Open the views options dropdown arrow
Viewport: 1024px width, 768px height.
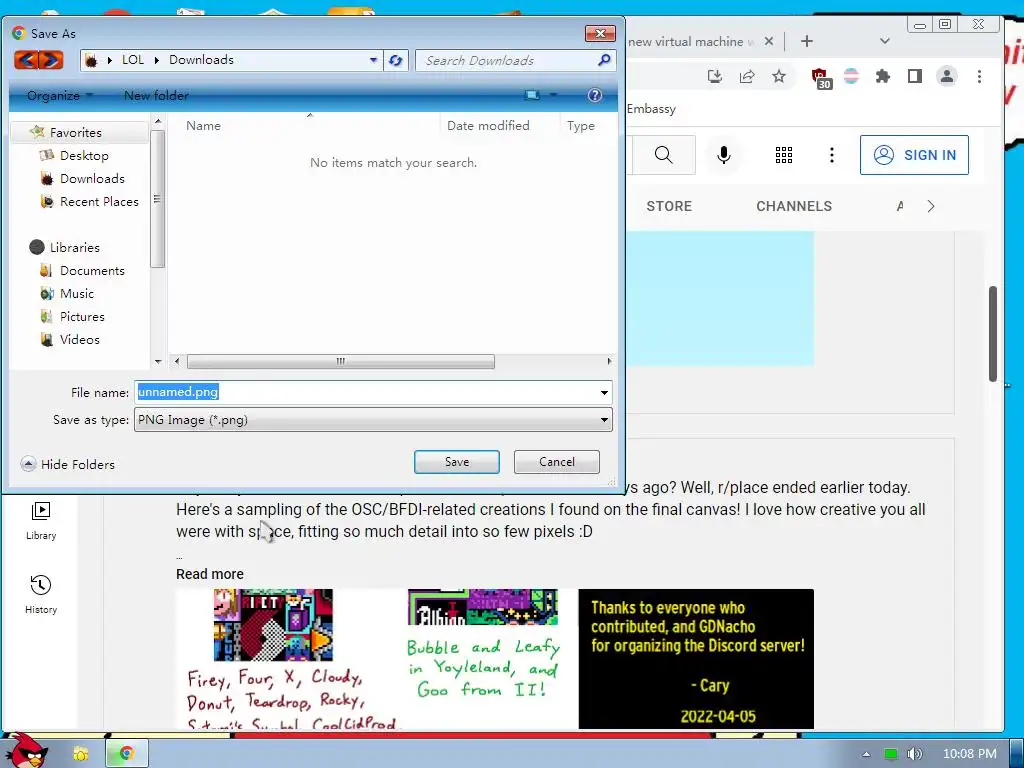pyautogui.click(x=554, y=95)
